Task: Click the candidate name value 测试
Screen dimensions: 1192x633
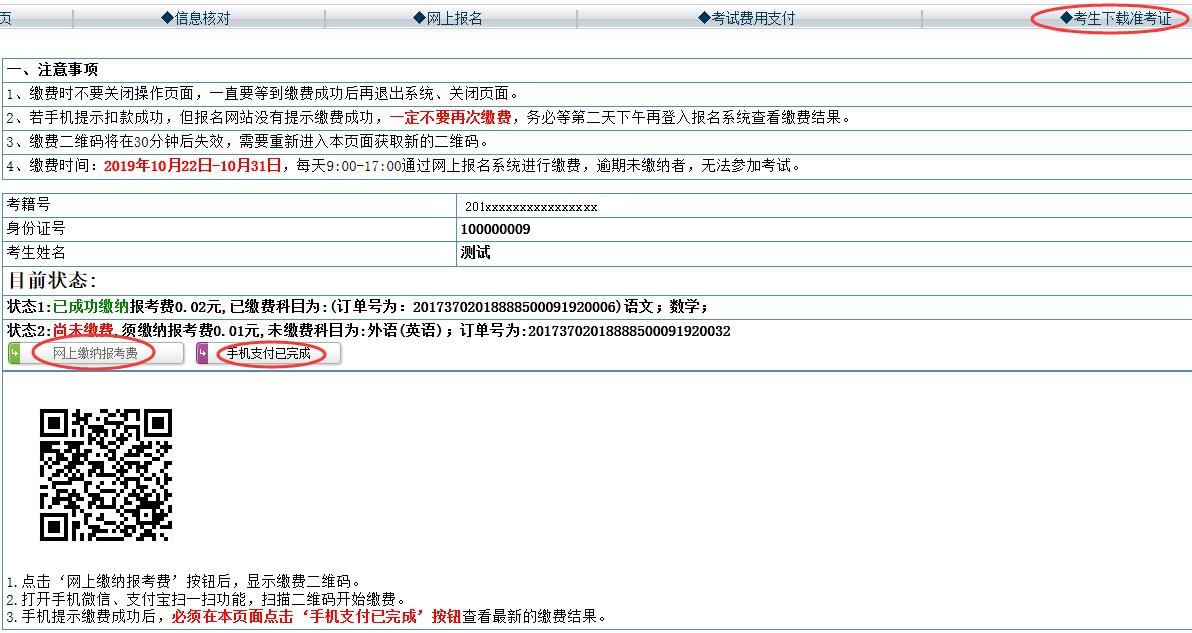Action: [x=475, y=253]
